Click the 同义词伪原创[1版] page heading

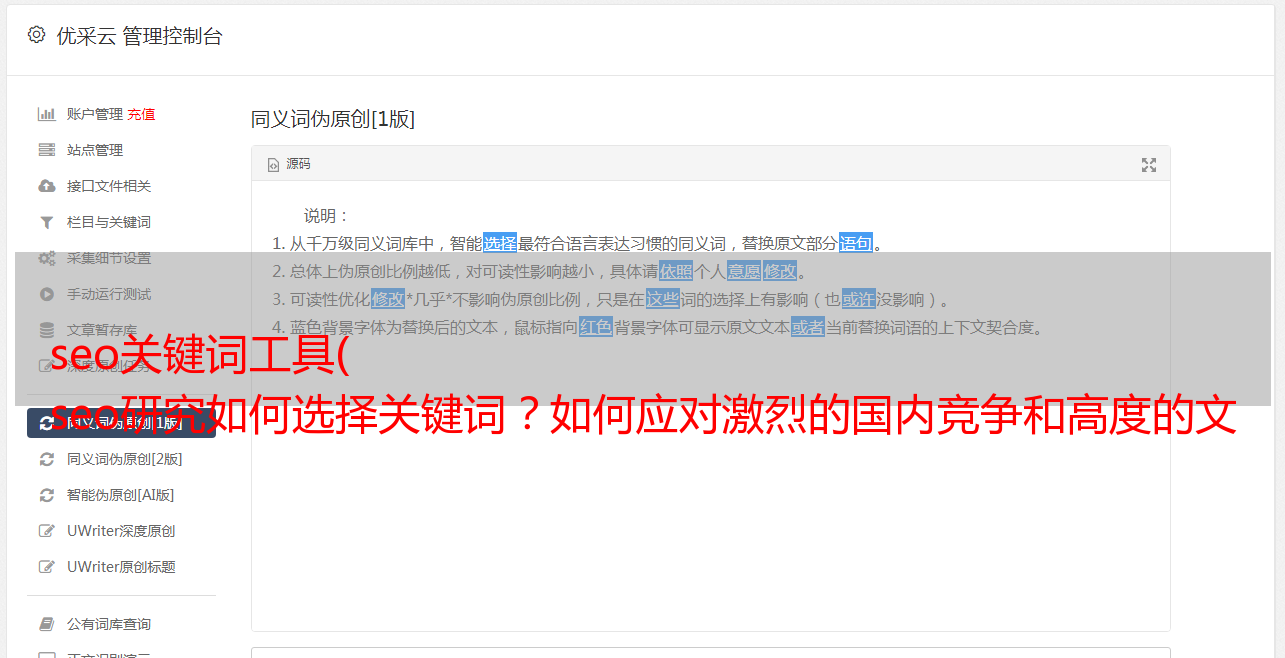tap(332, 120)
